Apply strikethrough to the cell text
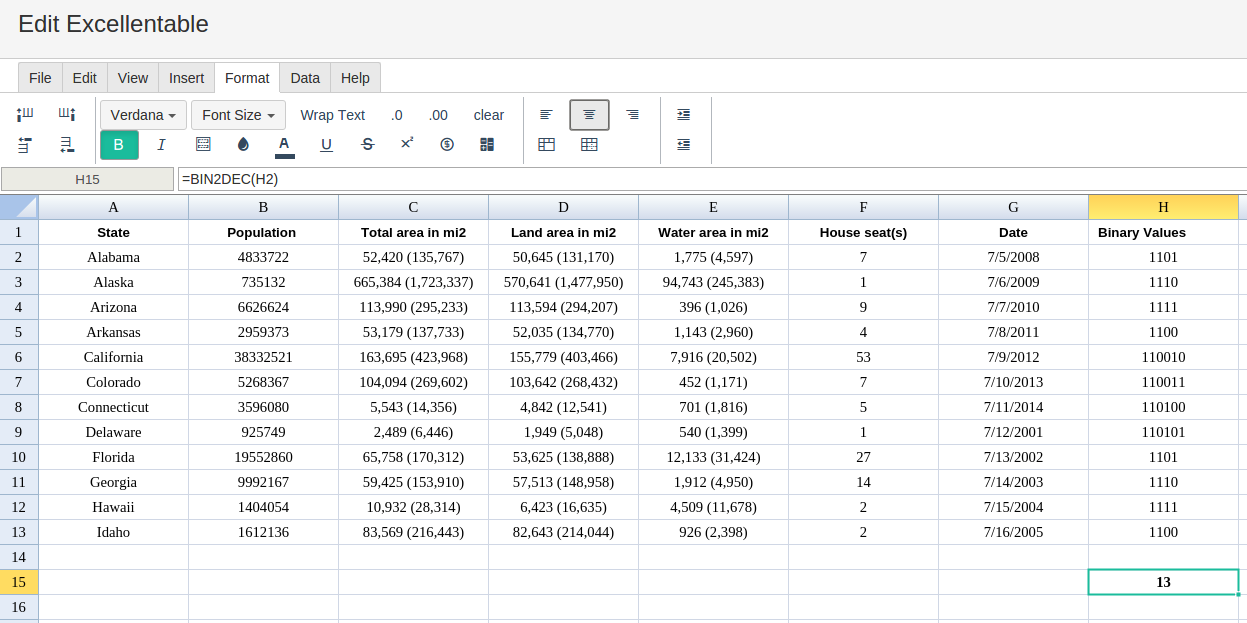This screenshot has height=623, width=1247. click(367, 145)
